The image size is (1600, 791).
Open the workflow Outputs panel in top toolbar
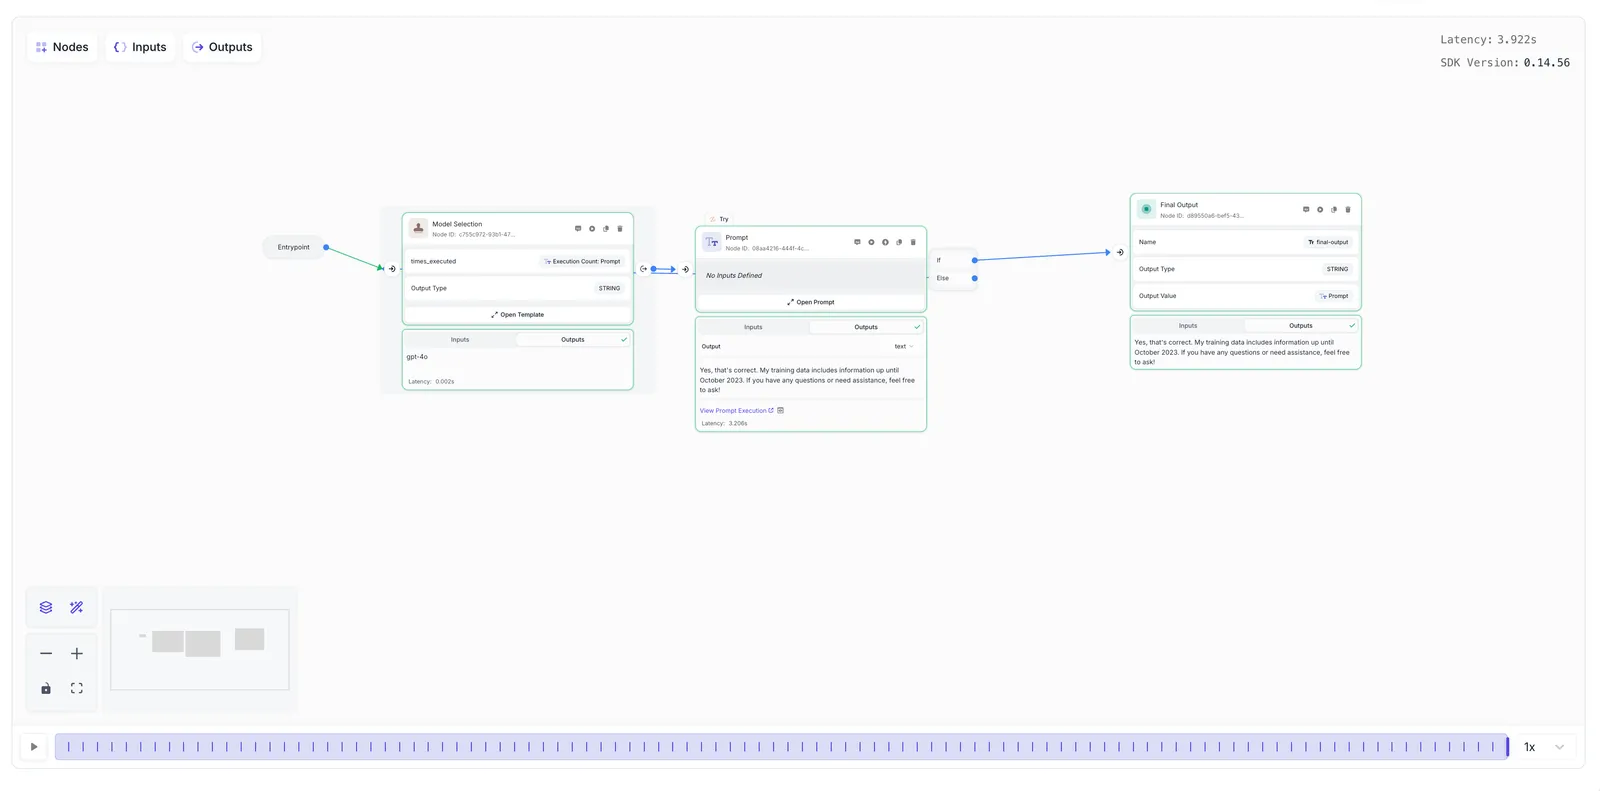tap(222, 47)
